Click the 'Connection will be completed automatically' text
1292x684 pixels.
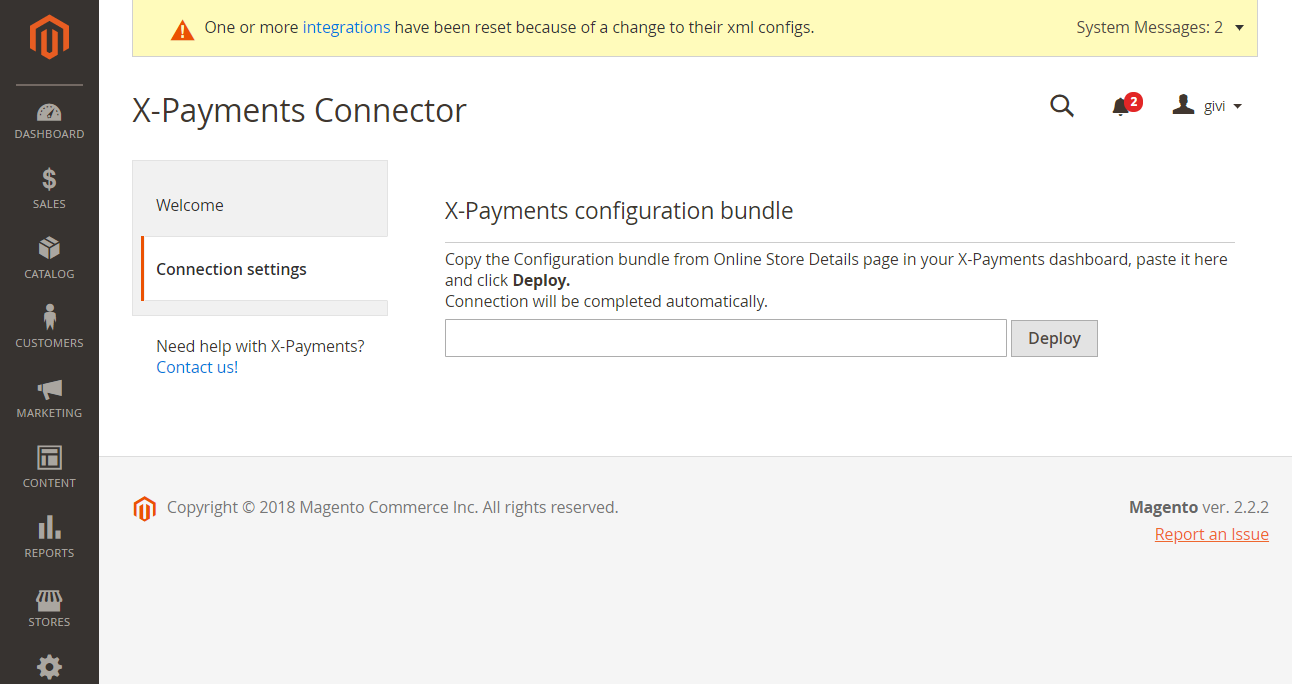606,301
